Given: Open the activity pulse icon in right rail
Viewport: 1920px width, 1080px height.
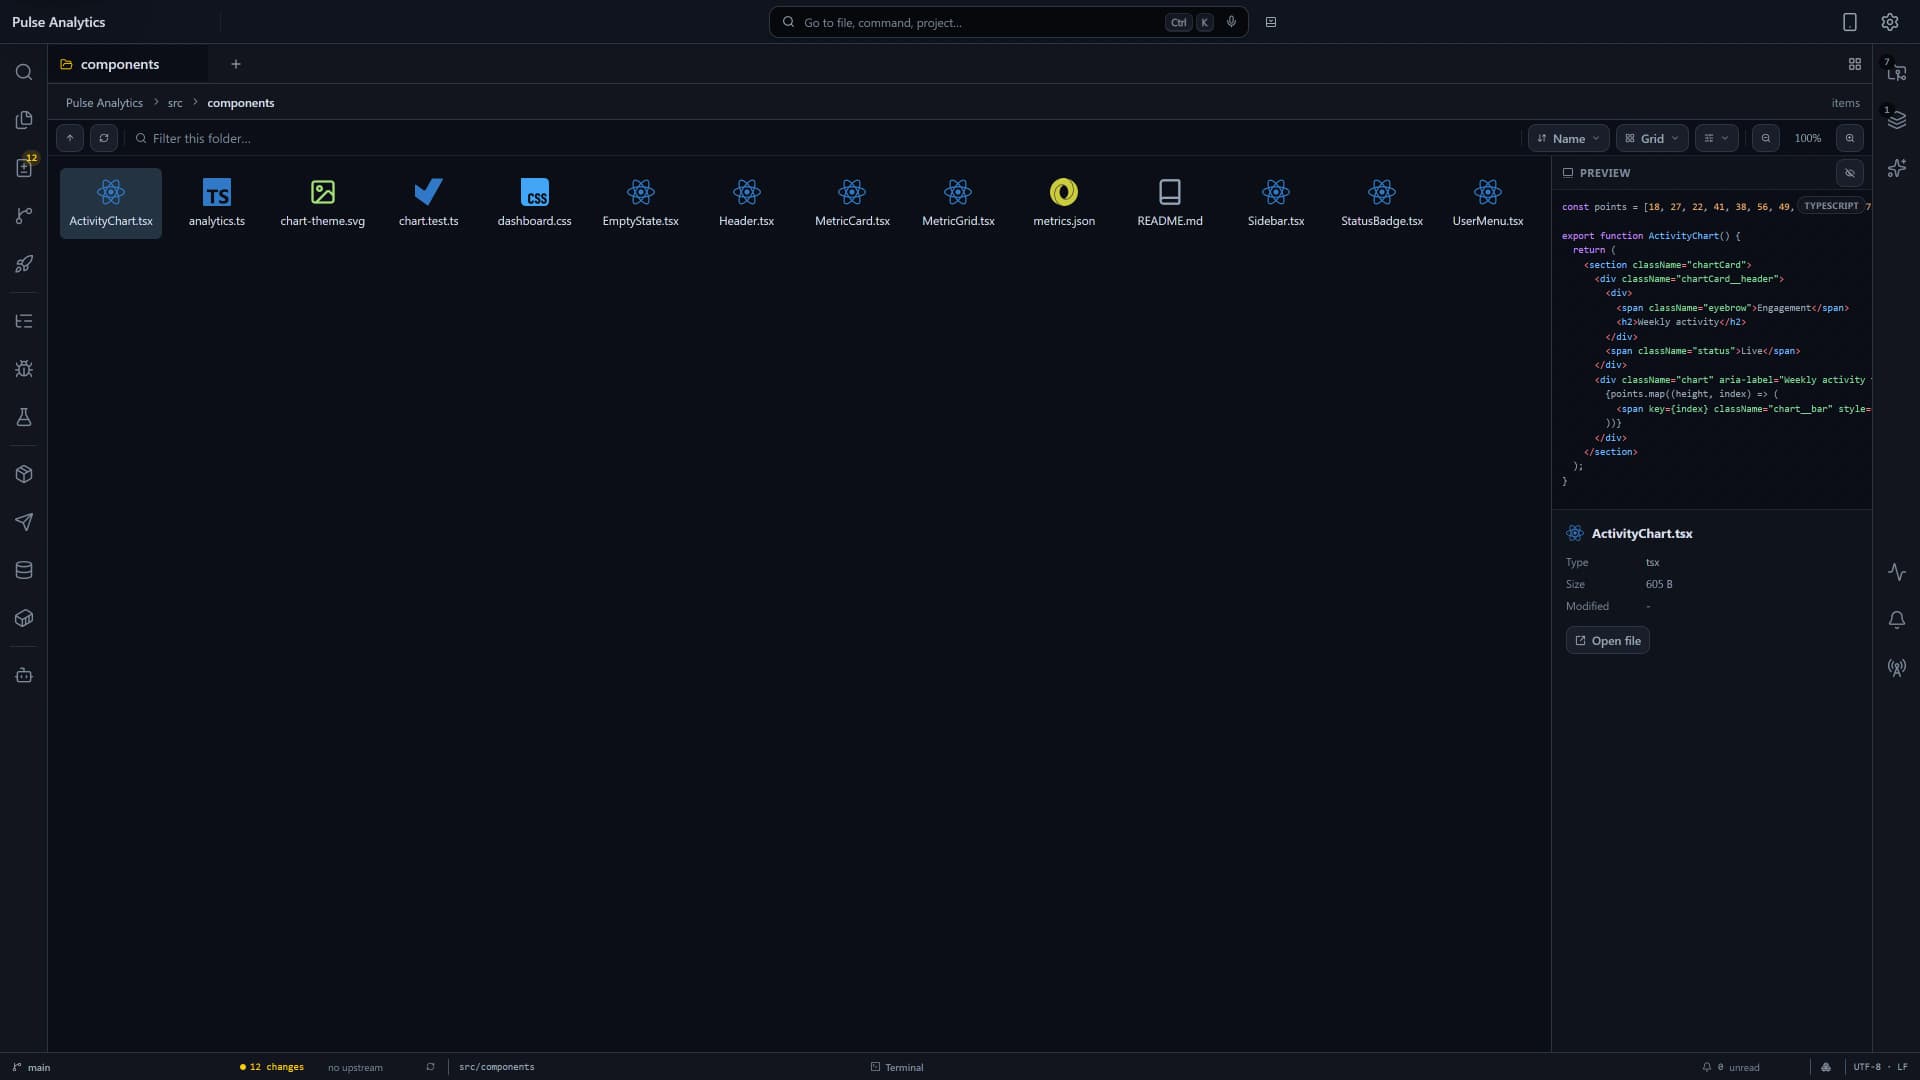Looking at the screenshot, I should point(1897,572).
